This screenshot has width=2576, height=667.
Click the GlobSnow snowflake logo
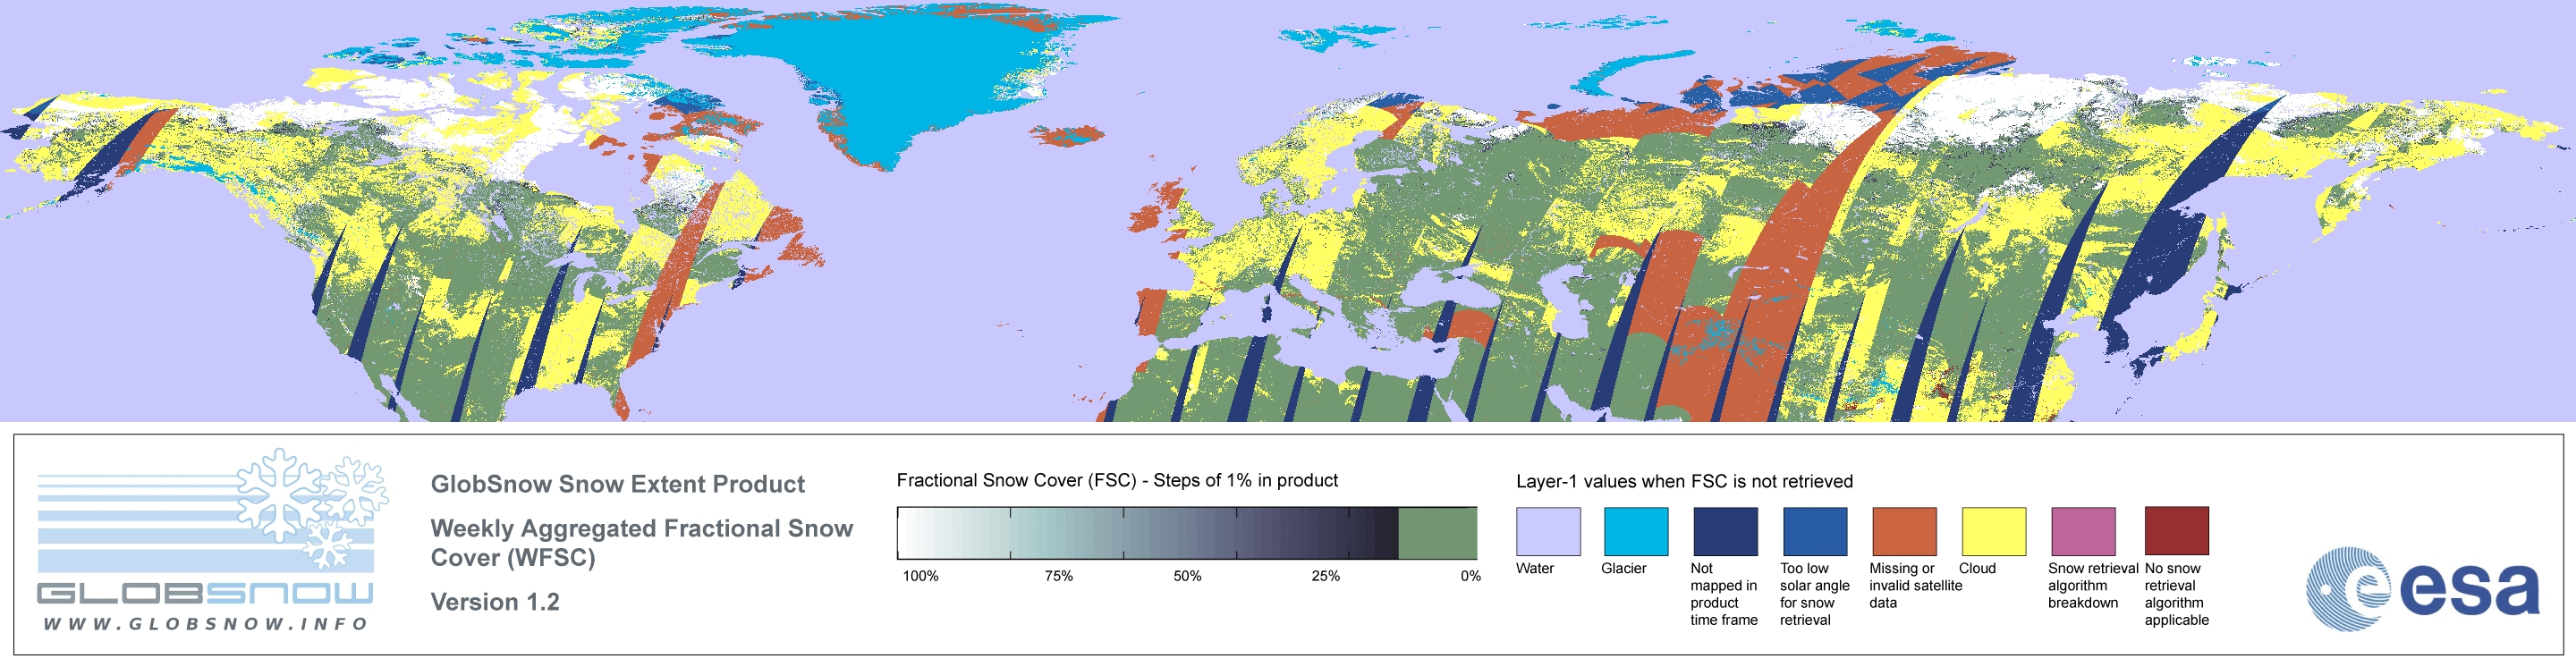point(312,508)
